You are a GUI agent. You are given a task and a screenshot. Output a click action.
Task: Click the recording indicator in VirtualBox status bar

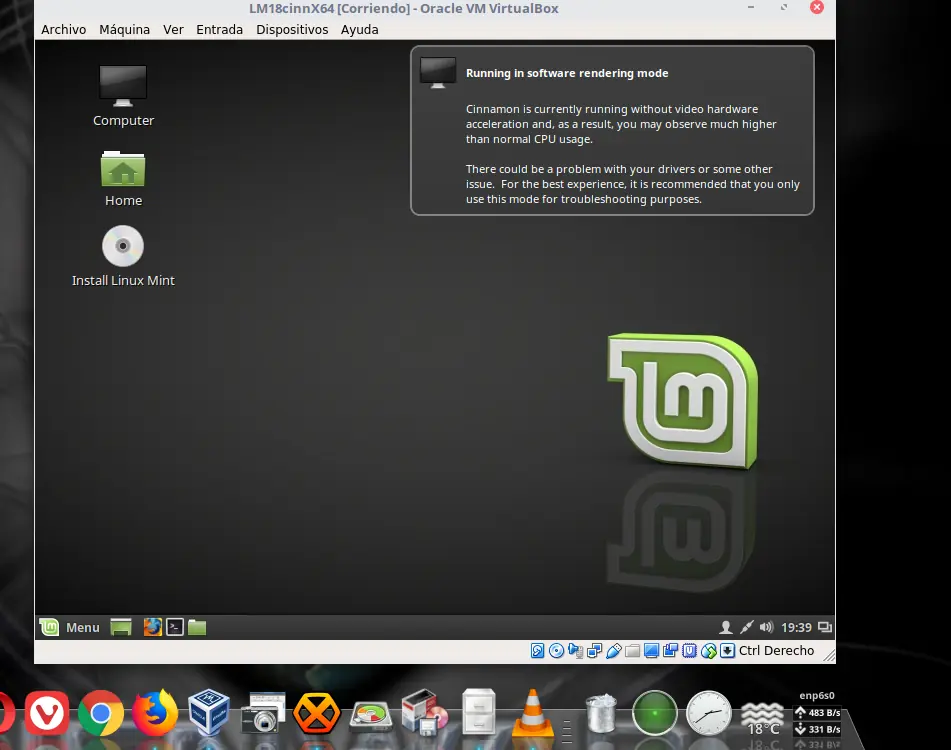click(670, 651)
